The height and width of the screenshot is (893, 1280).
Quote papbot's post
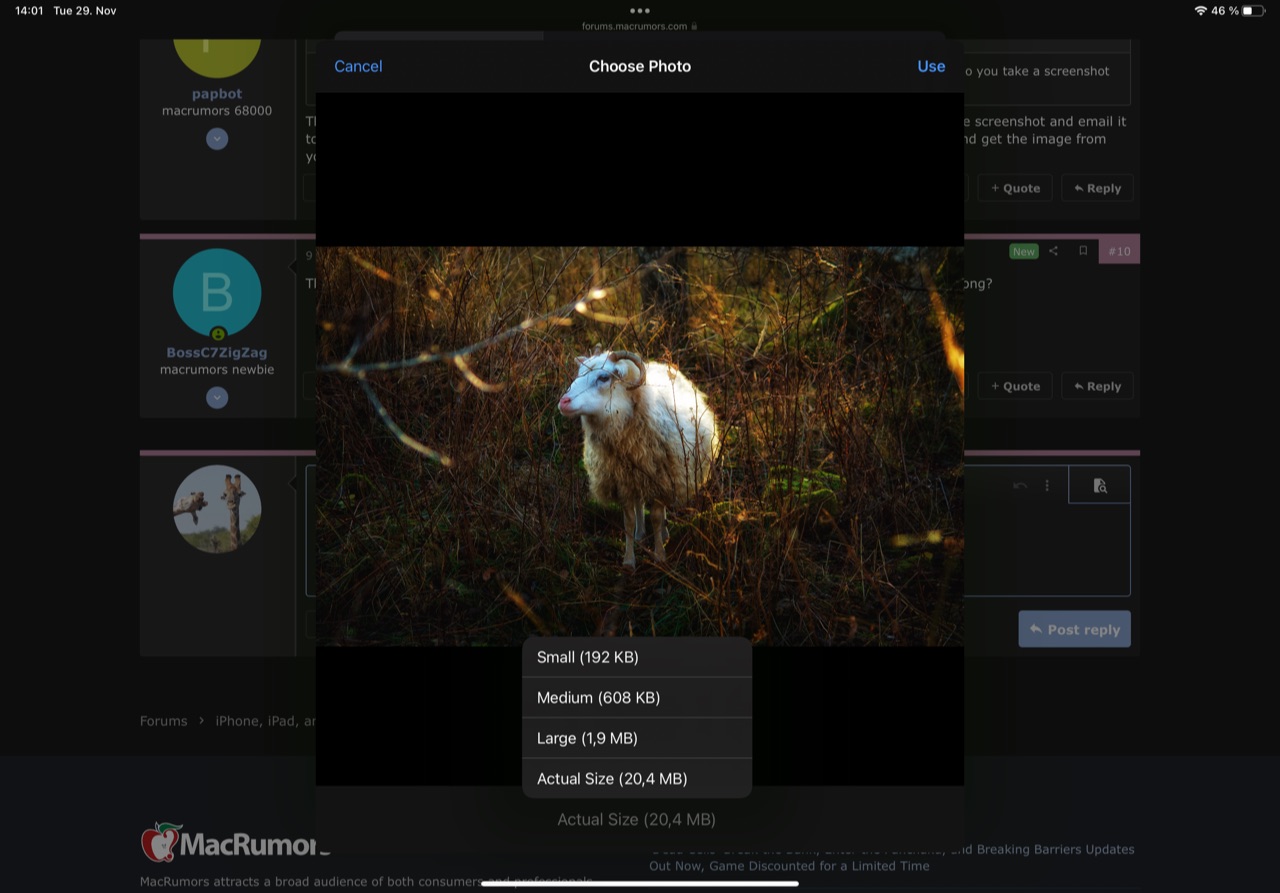point(1015,188)
